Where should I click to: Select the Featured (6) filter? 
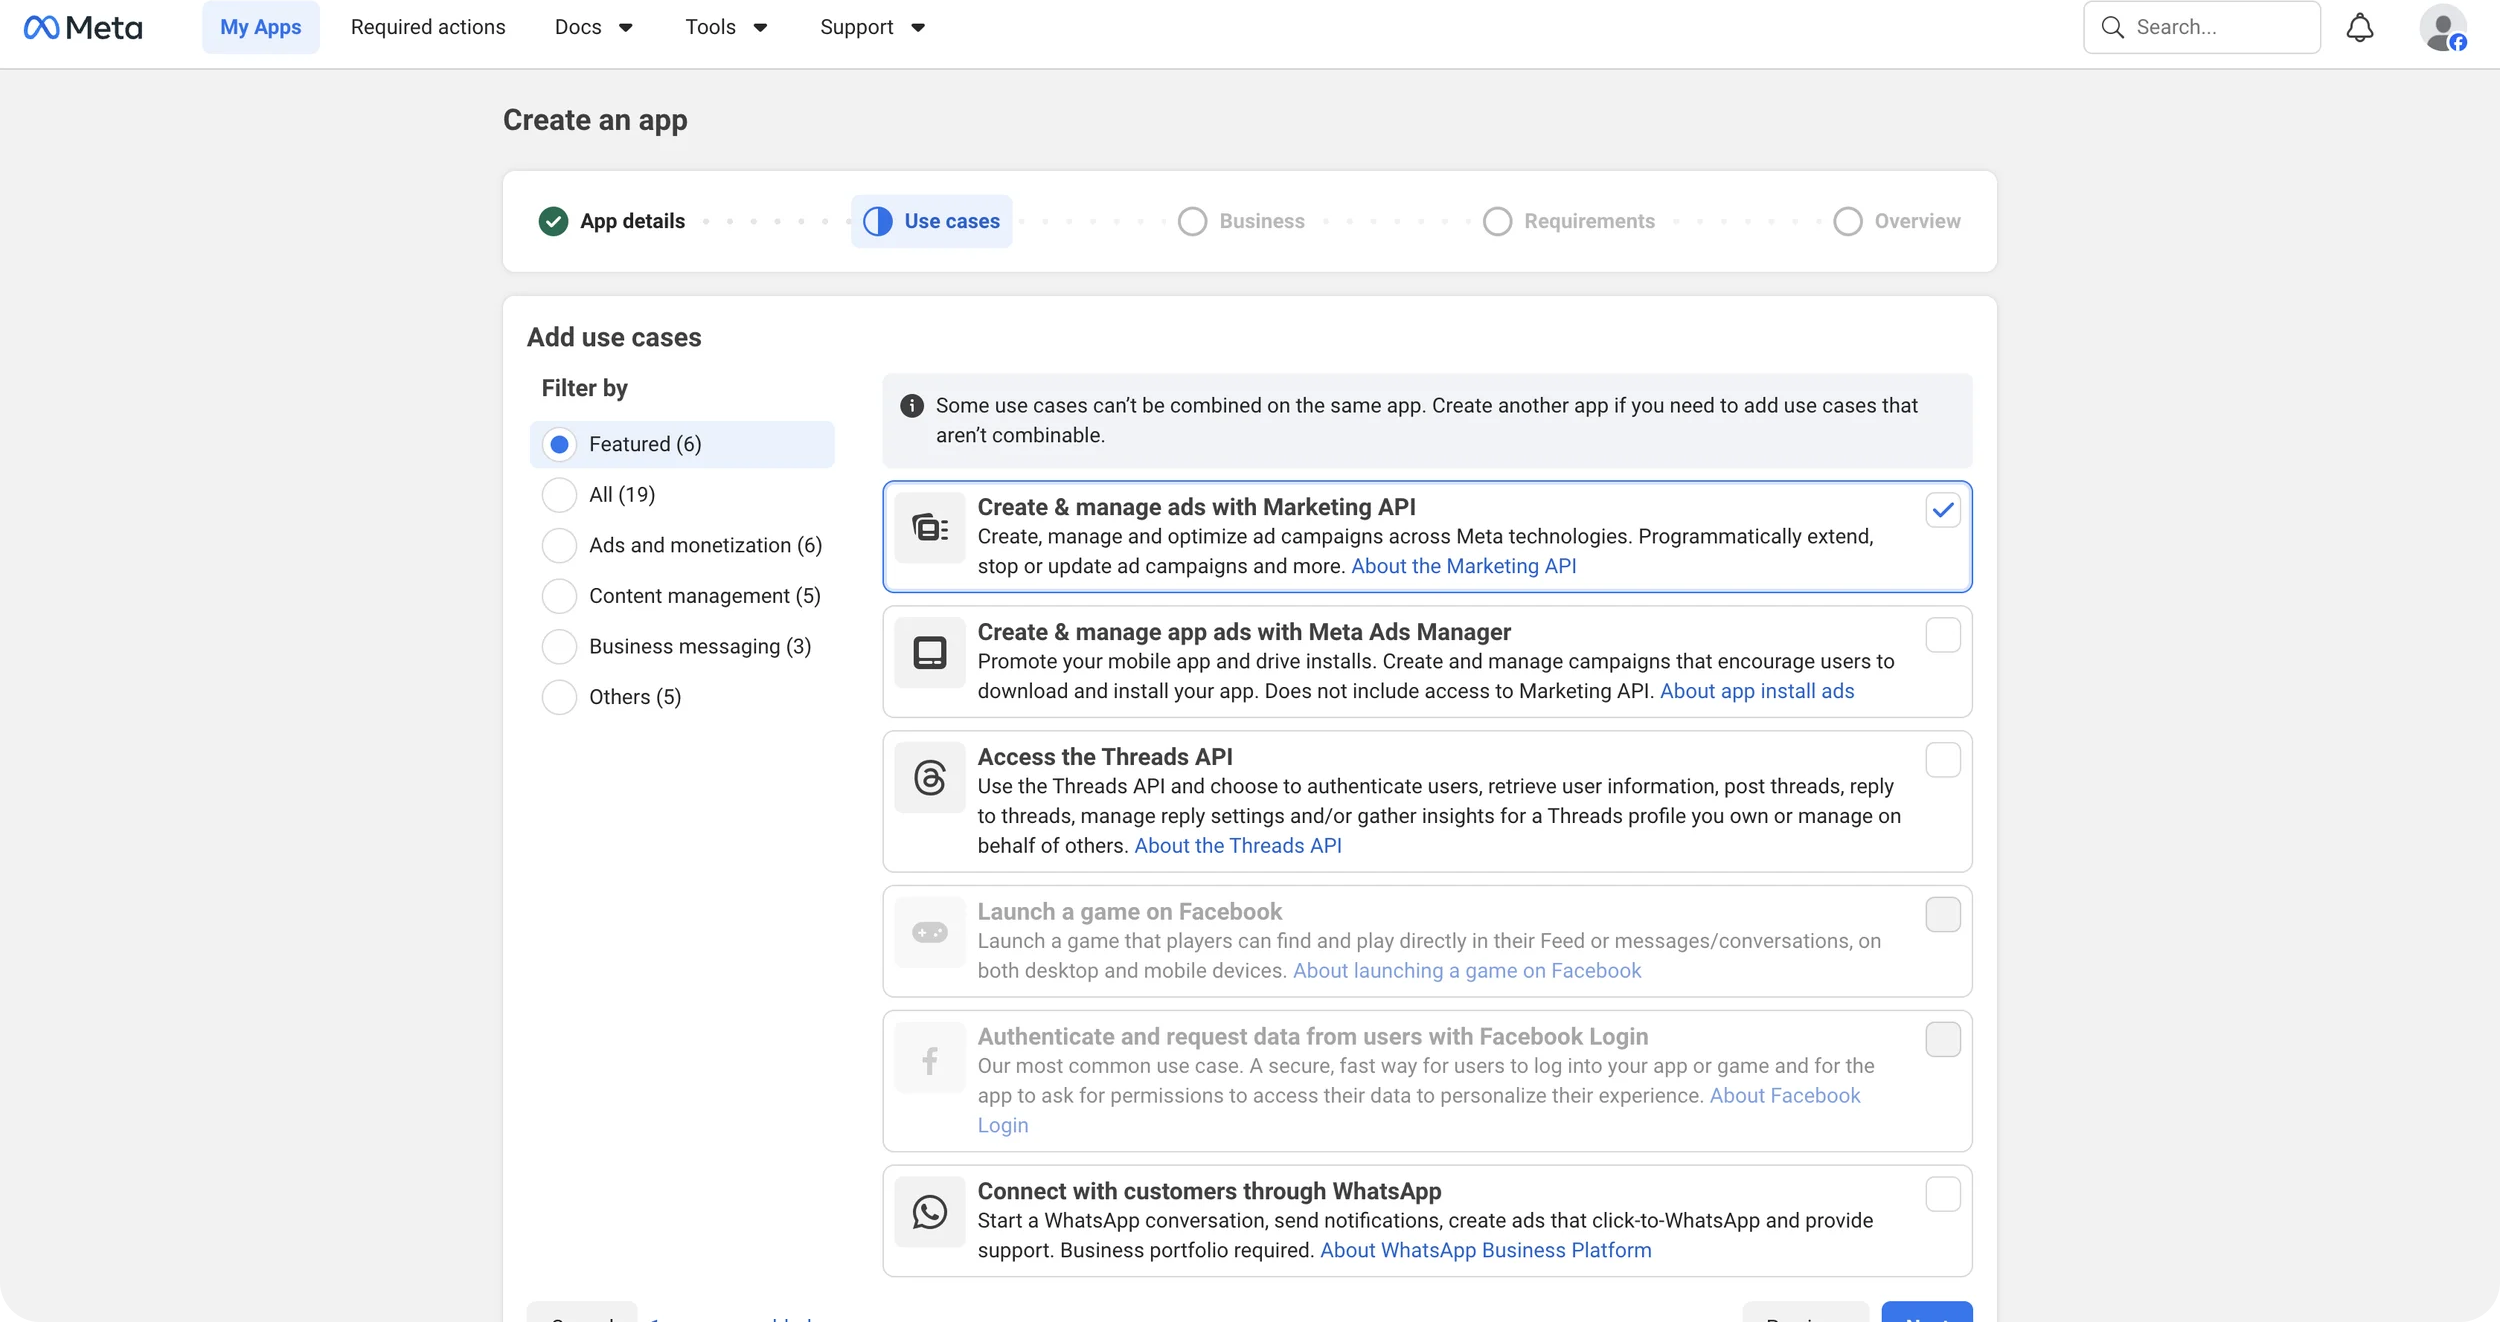[682, 444]
